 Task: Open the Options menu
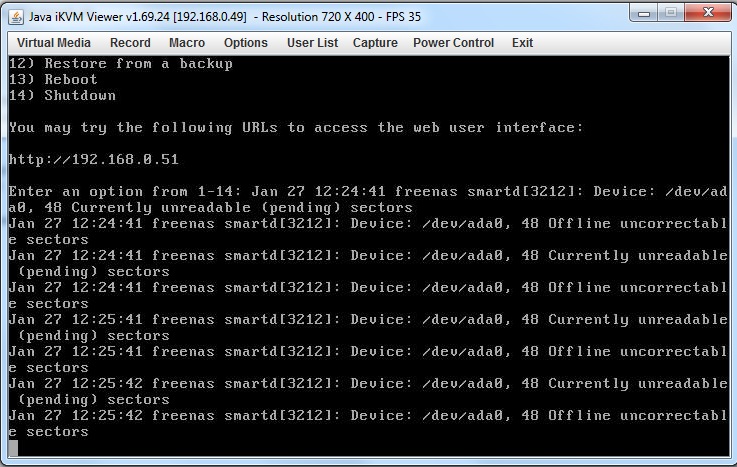(x=246, y=43)
